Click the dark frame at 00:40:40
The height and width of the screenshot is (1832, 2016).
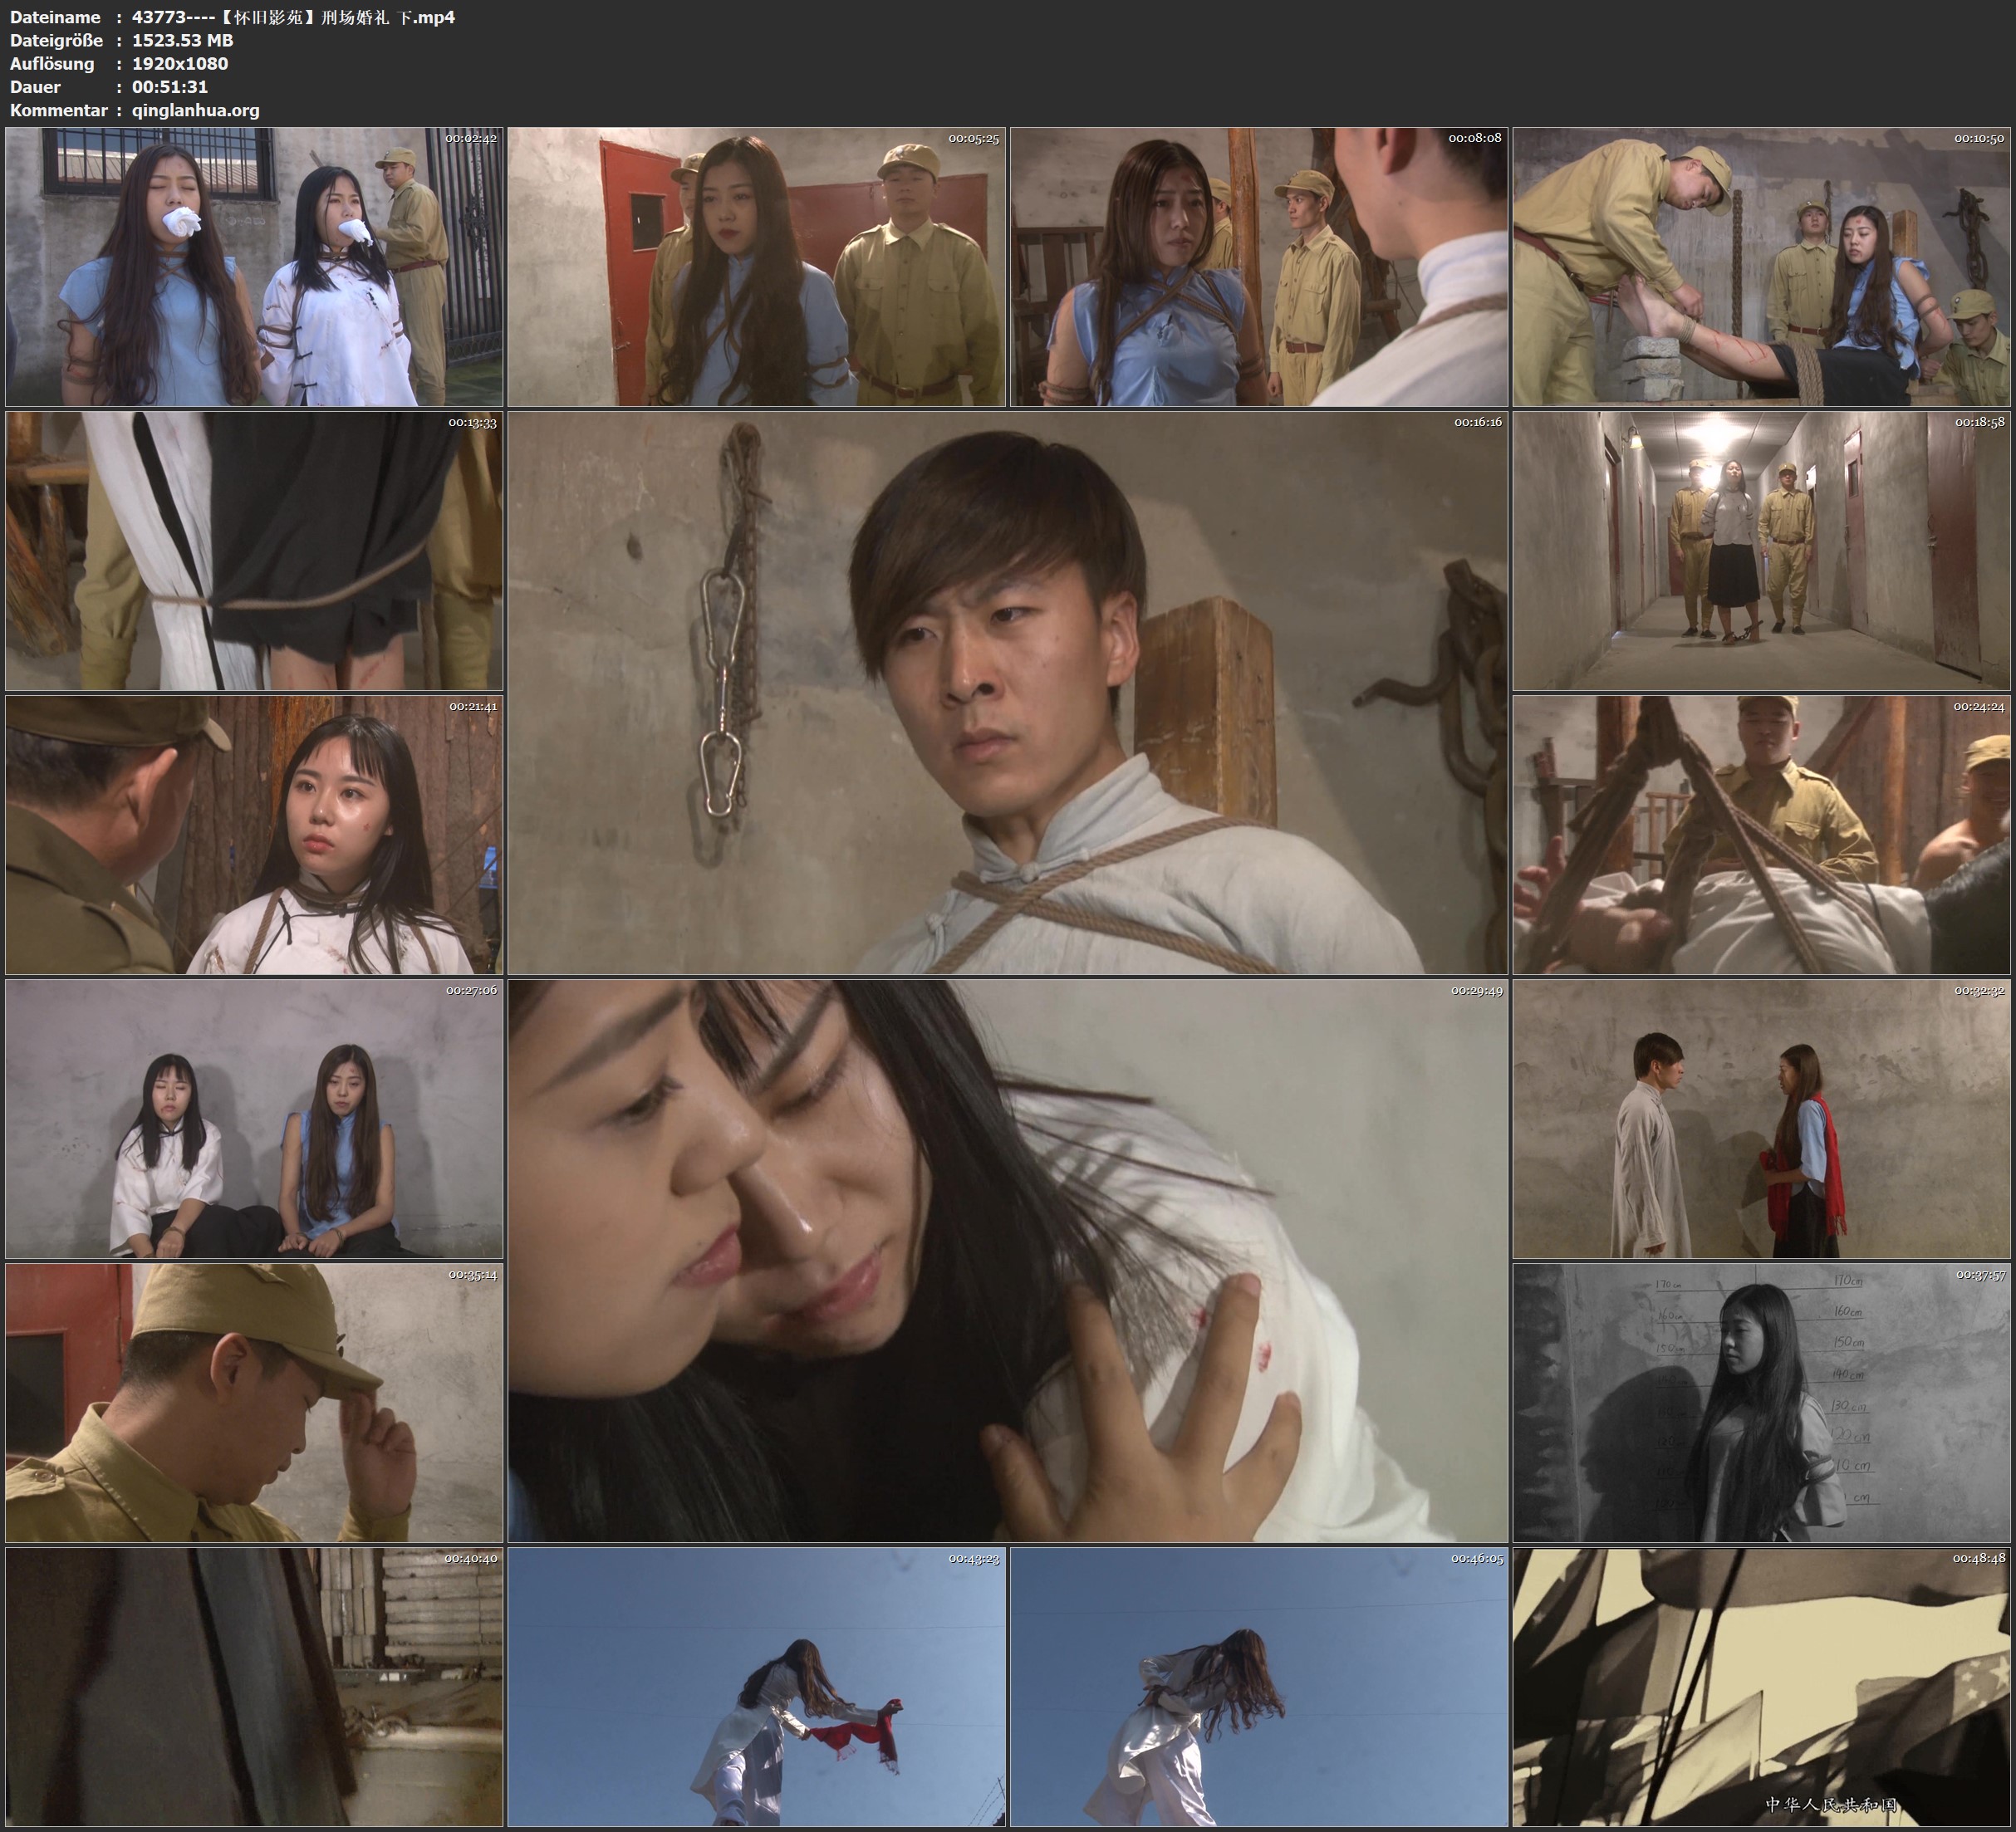tap(254, 1687)
